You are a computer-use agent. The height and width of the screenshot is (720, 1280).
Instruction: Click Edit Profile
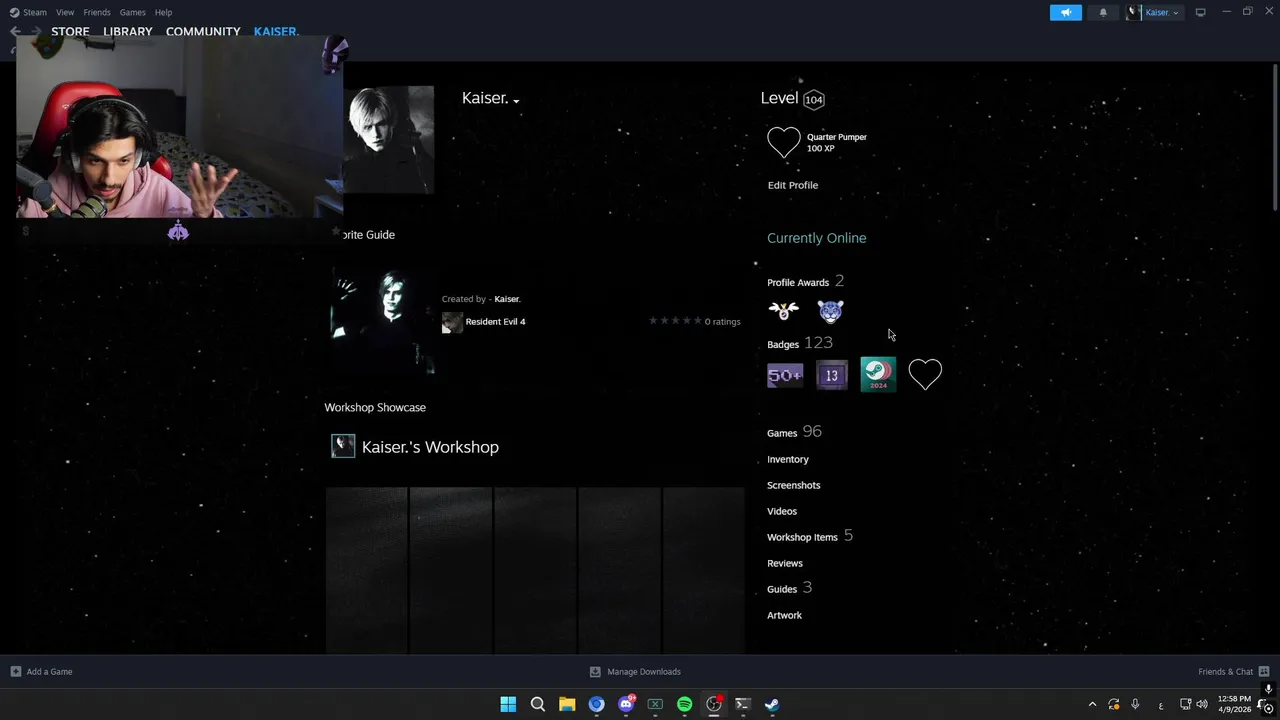pyautogui.click(x=793, y=185)
